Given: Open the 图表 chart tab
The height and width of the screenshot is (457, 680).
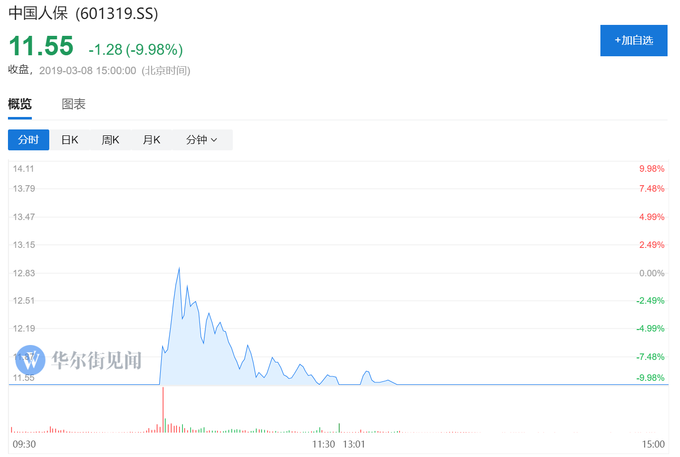Looking at the screenshot, I should (x=73, y=104).
